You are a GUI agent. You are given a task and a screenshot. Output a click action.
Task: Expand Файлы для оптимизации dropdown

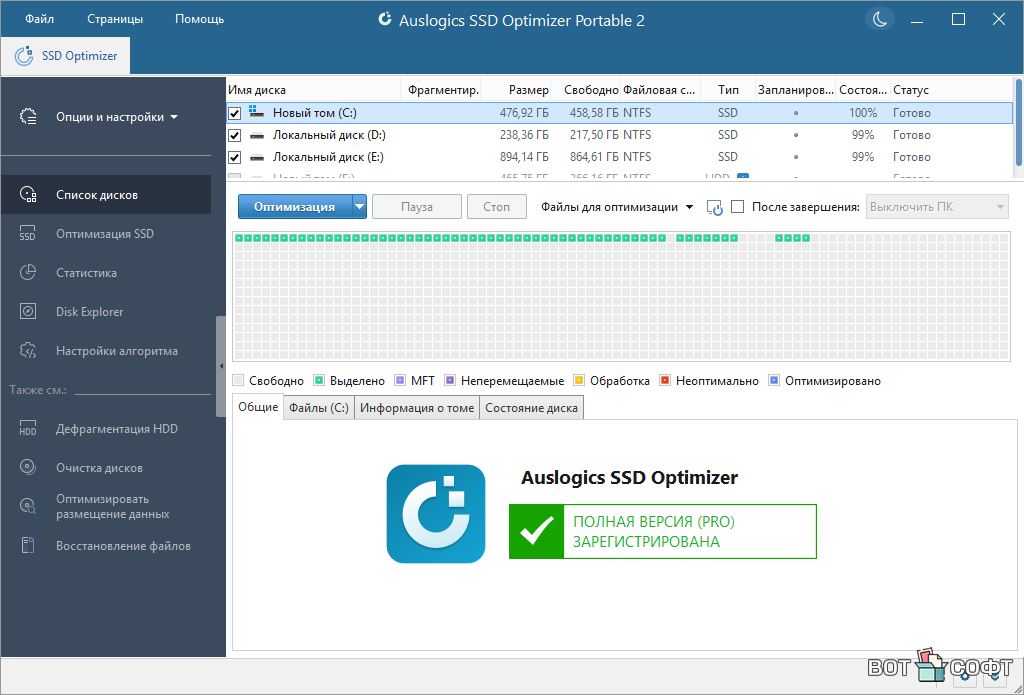(x=617, y=207)
